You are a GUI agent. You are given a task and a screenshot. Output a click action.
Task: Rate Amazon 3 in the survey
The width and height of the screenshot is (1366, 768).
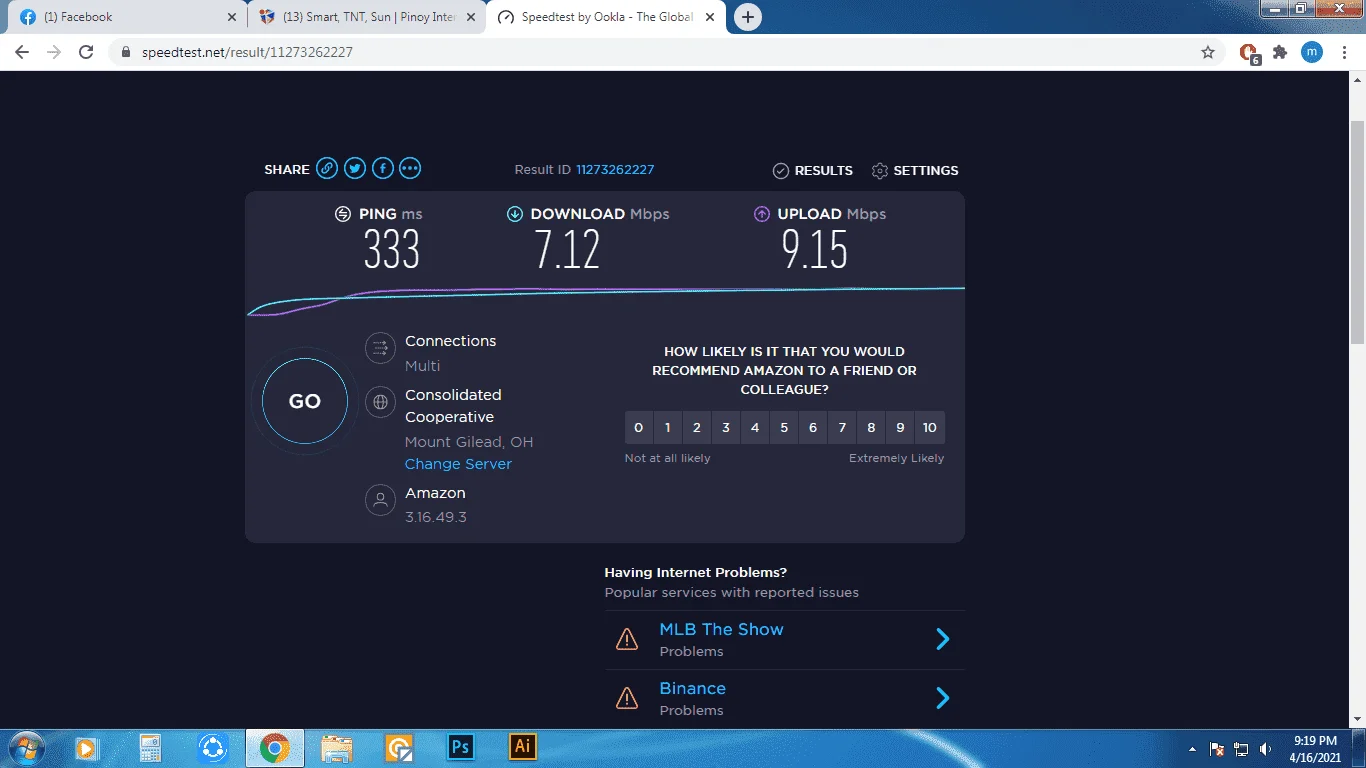tap(726, 427)
